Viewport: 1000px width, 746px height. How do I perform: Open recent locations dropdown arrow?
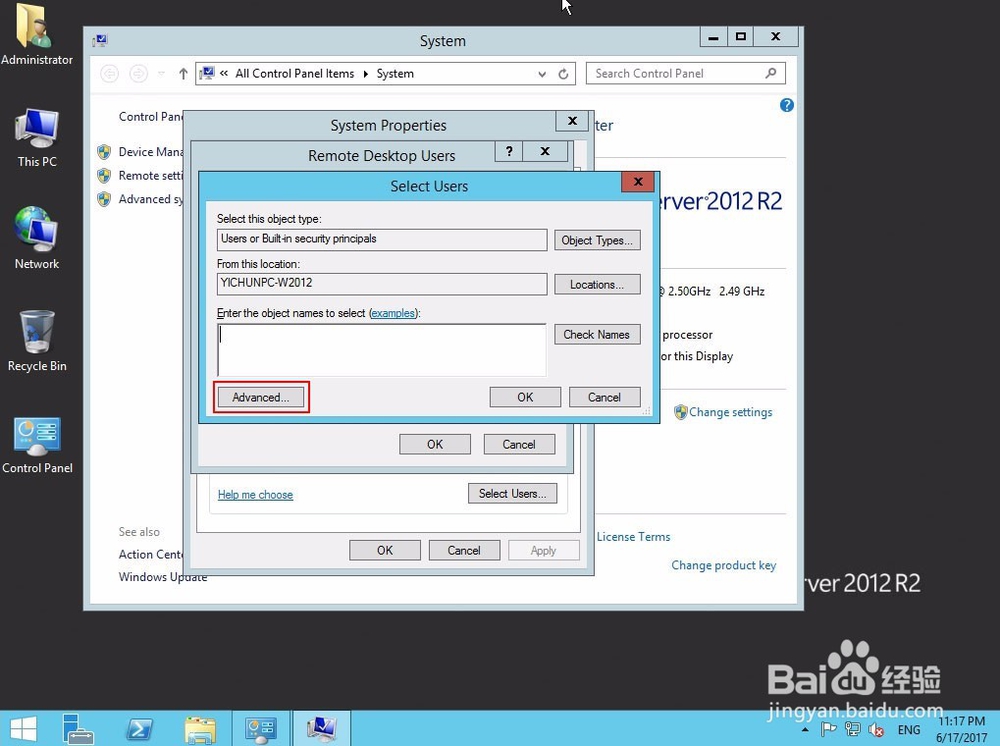[x=161, y=74]
